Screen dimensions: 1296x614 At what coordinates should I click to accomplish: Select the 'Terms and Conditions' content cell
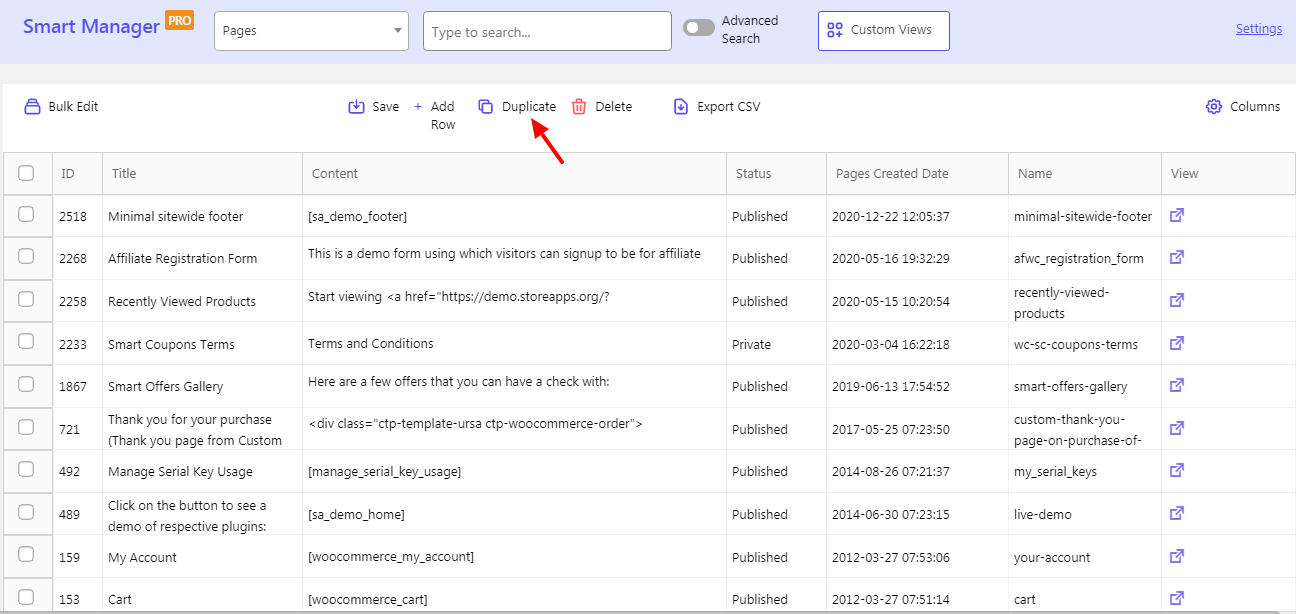tap(514, 344)
